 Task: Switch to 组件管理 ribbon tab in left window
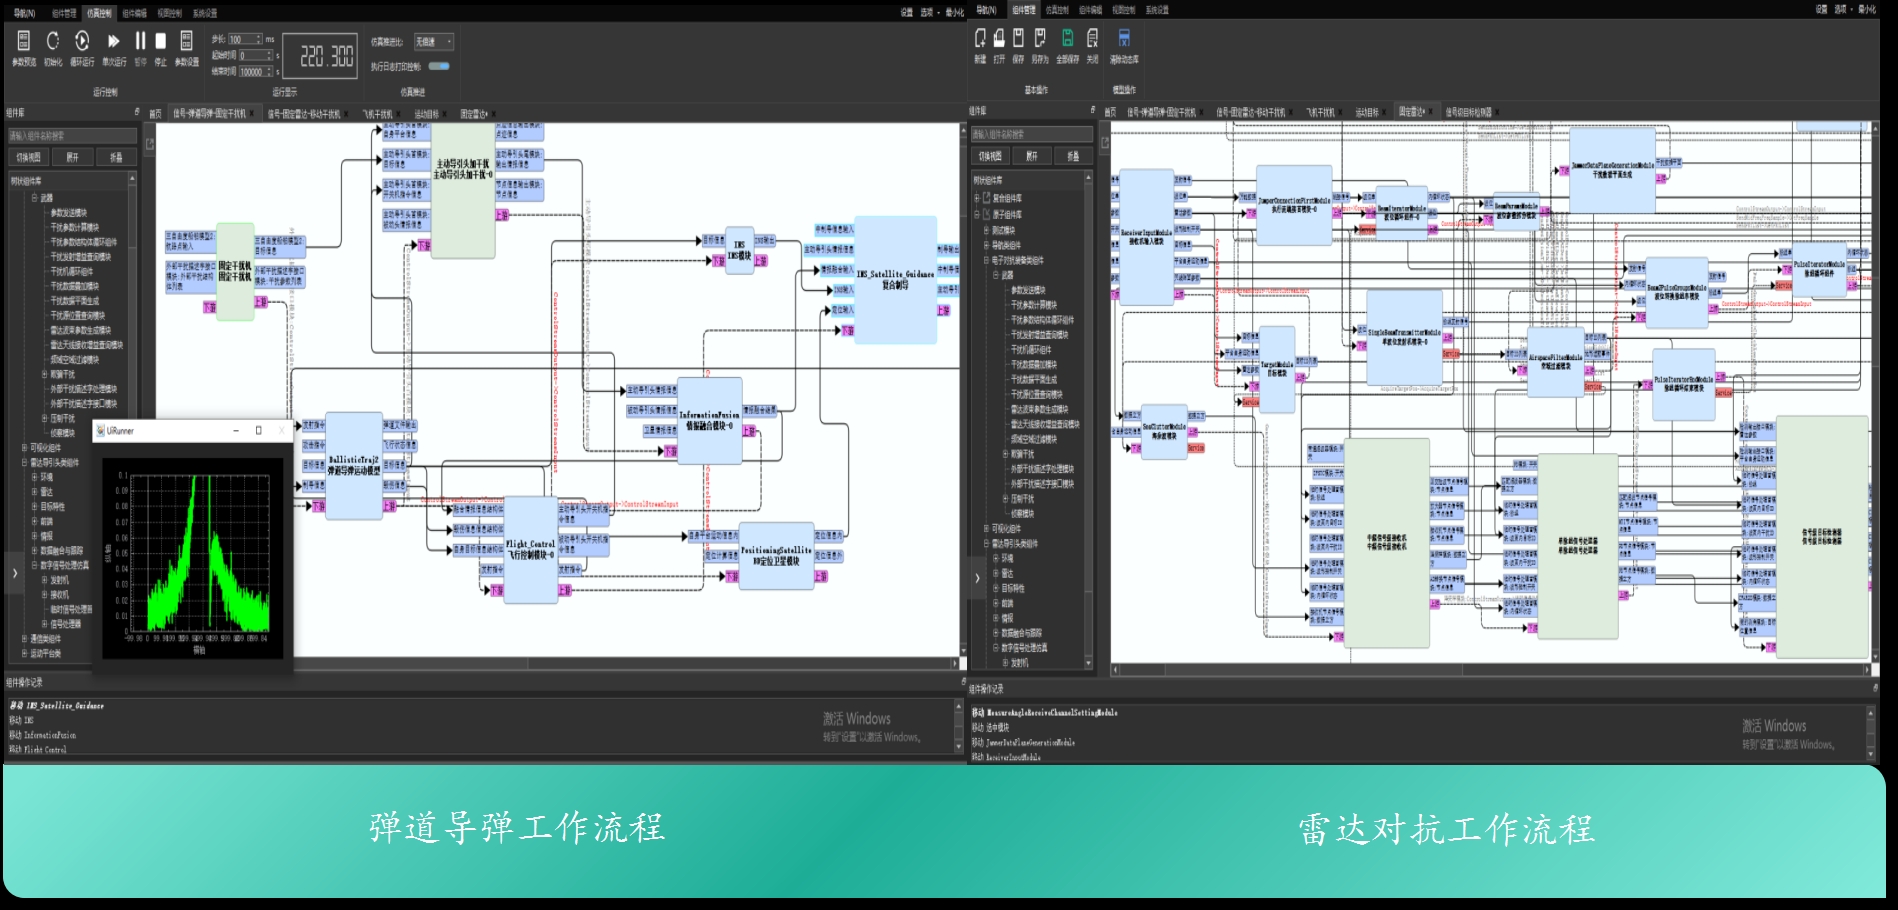(64, 13)
